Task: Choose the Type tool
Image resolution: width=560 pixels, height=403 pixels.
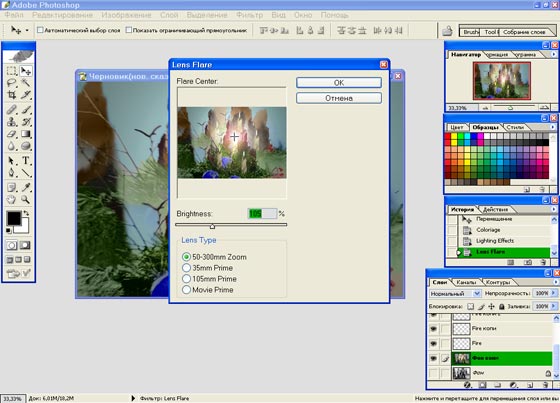Action: (x=25, y=160)
